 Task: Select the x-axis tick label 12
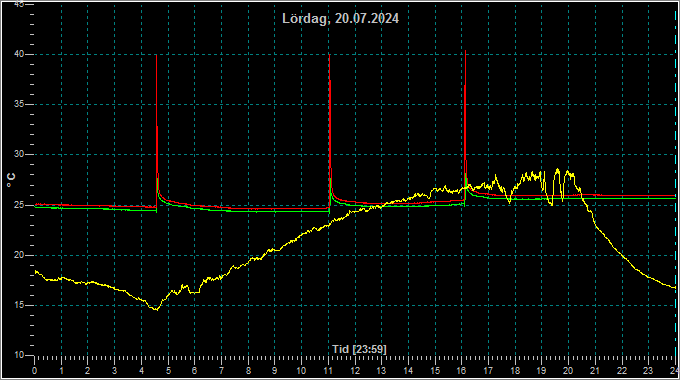click(x=355, y=371)
